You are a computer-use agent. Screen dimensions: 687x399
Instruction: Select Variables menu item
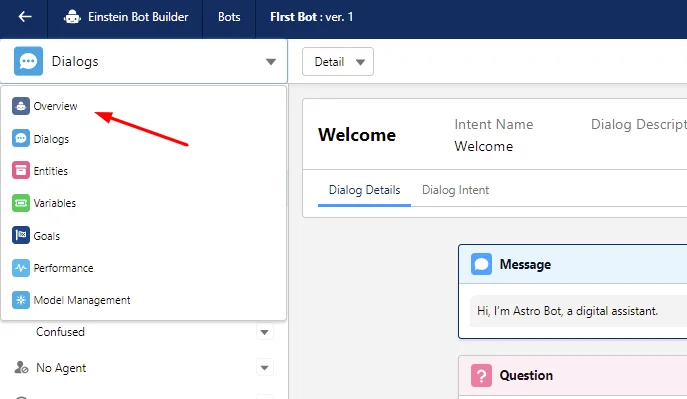(55, 203)
